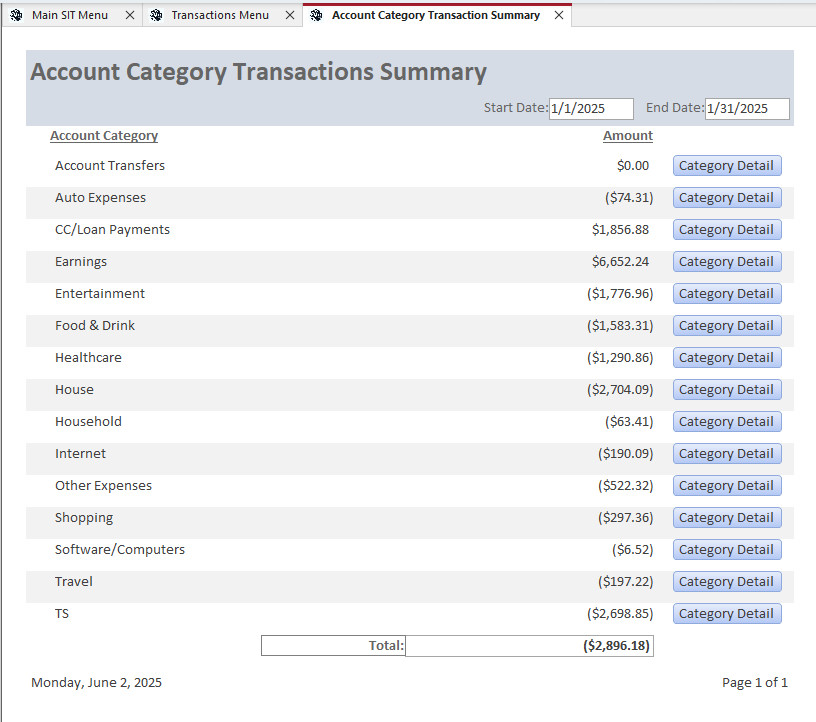
Task: Click the ($63.41) Household amount
Action: [x=629, y=422]
